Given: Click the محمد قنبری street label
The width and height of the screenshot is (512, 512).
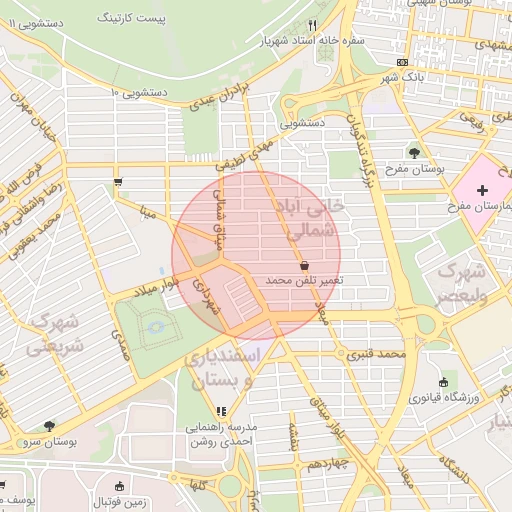Looking at the screenshot, I should 376,354.
